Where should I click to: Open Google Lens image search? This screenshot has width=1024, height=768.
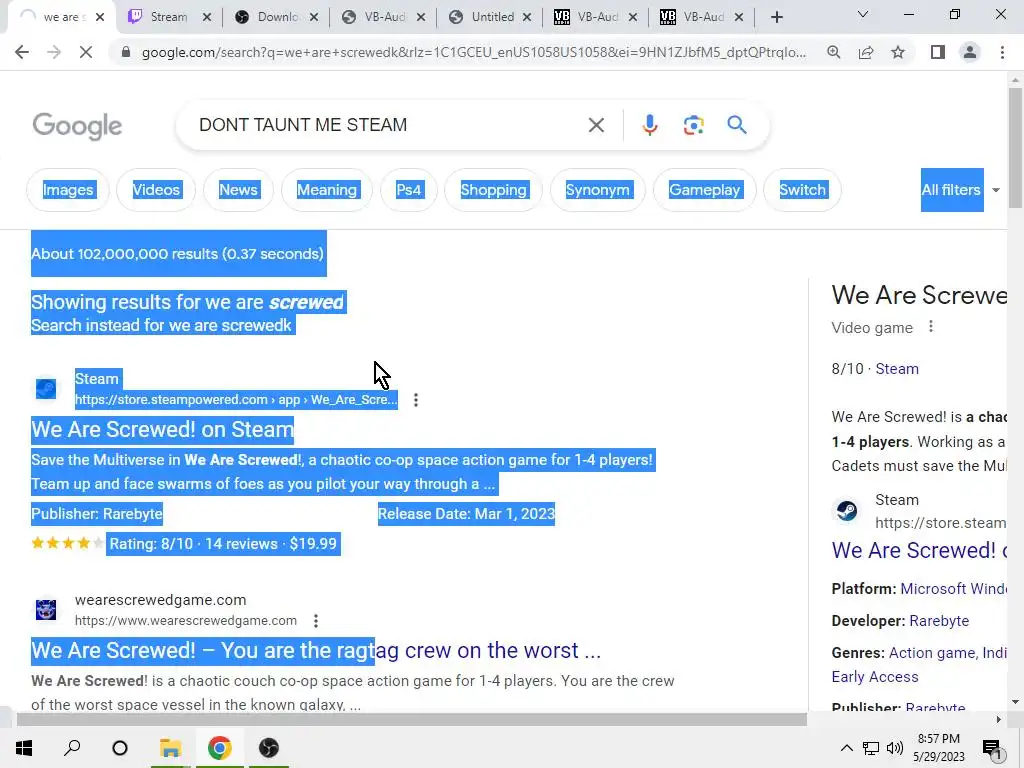click(694, 125)
